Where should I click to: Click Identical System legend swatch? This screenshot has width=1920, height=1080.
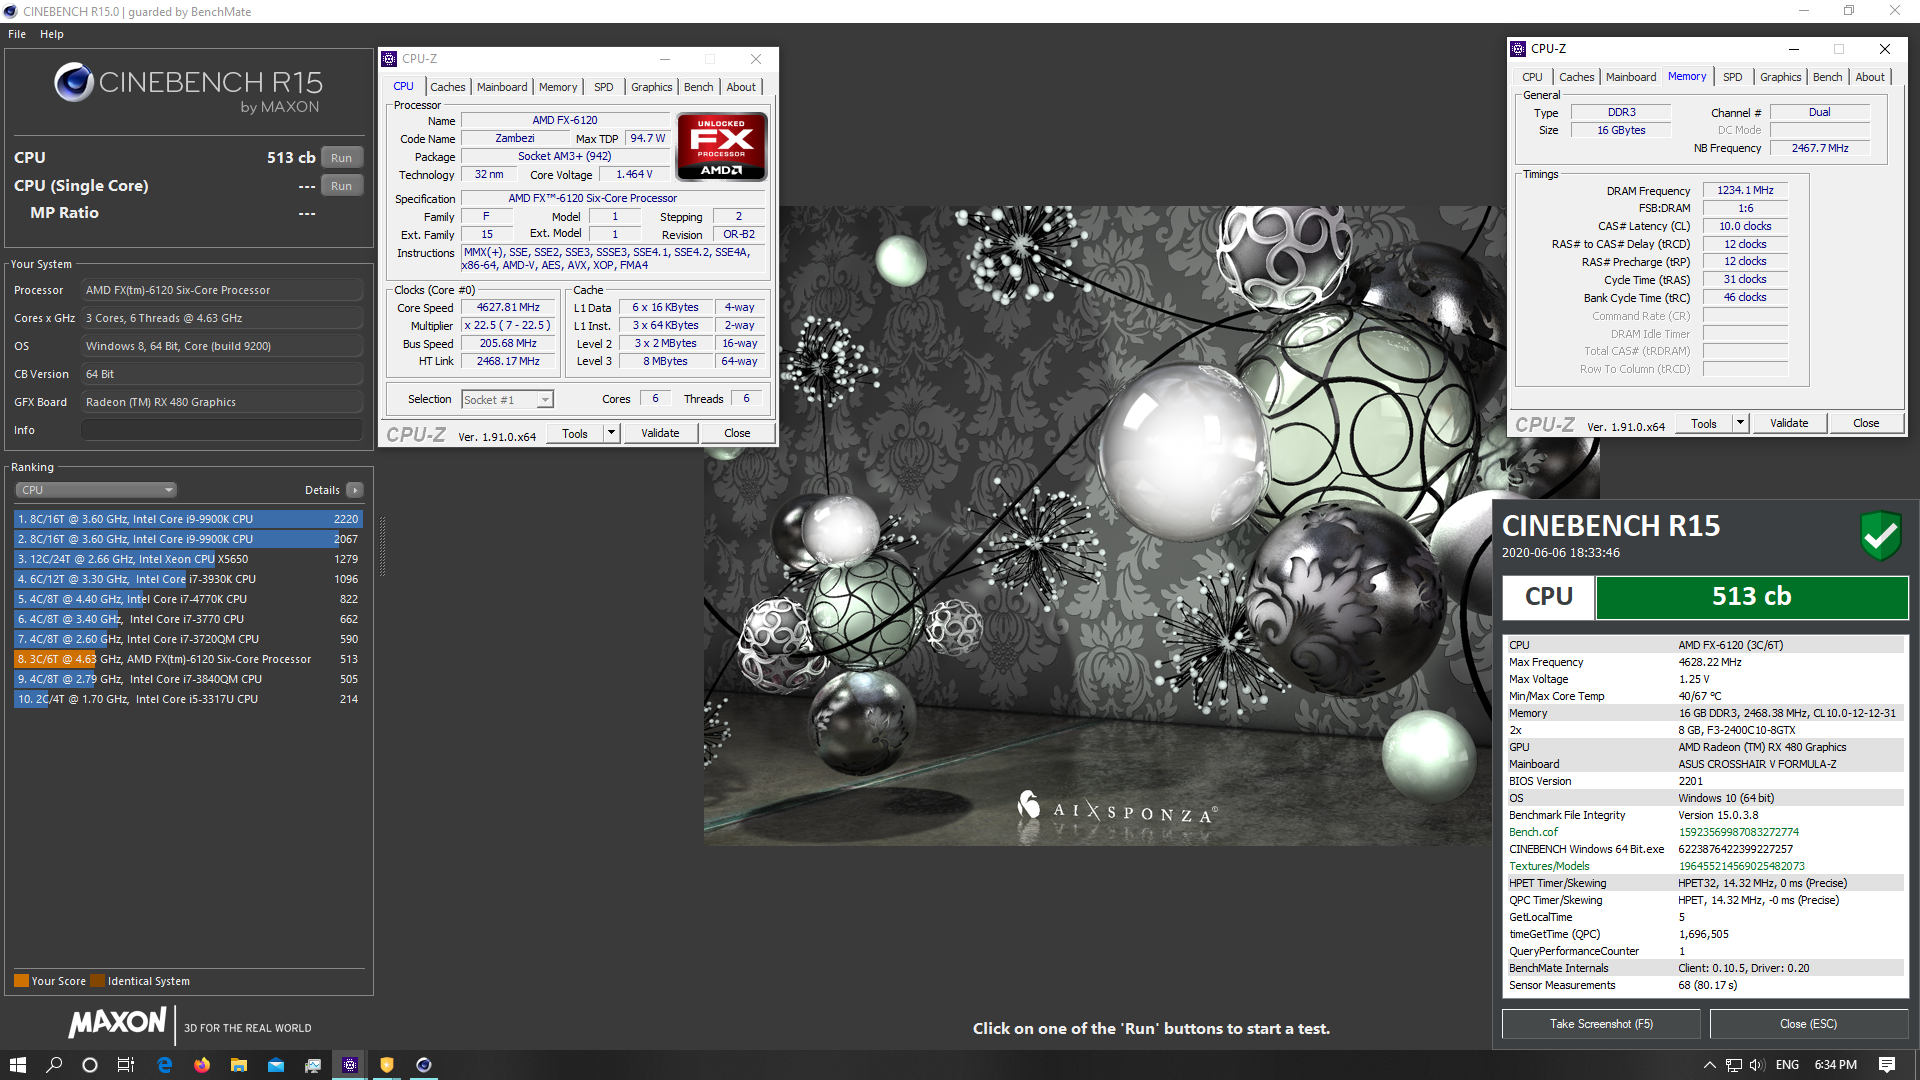tap(97, 981)
